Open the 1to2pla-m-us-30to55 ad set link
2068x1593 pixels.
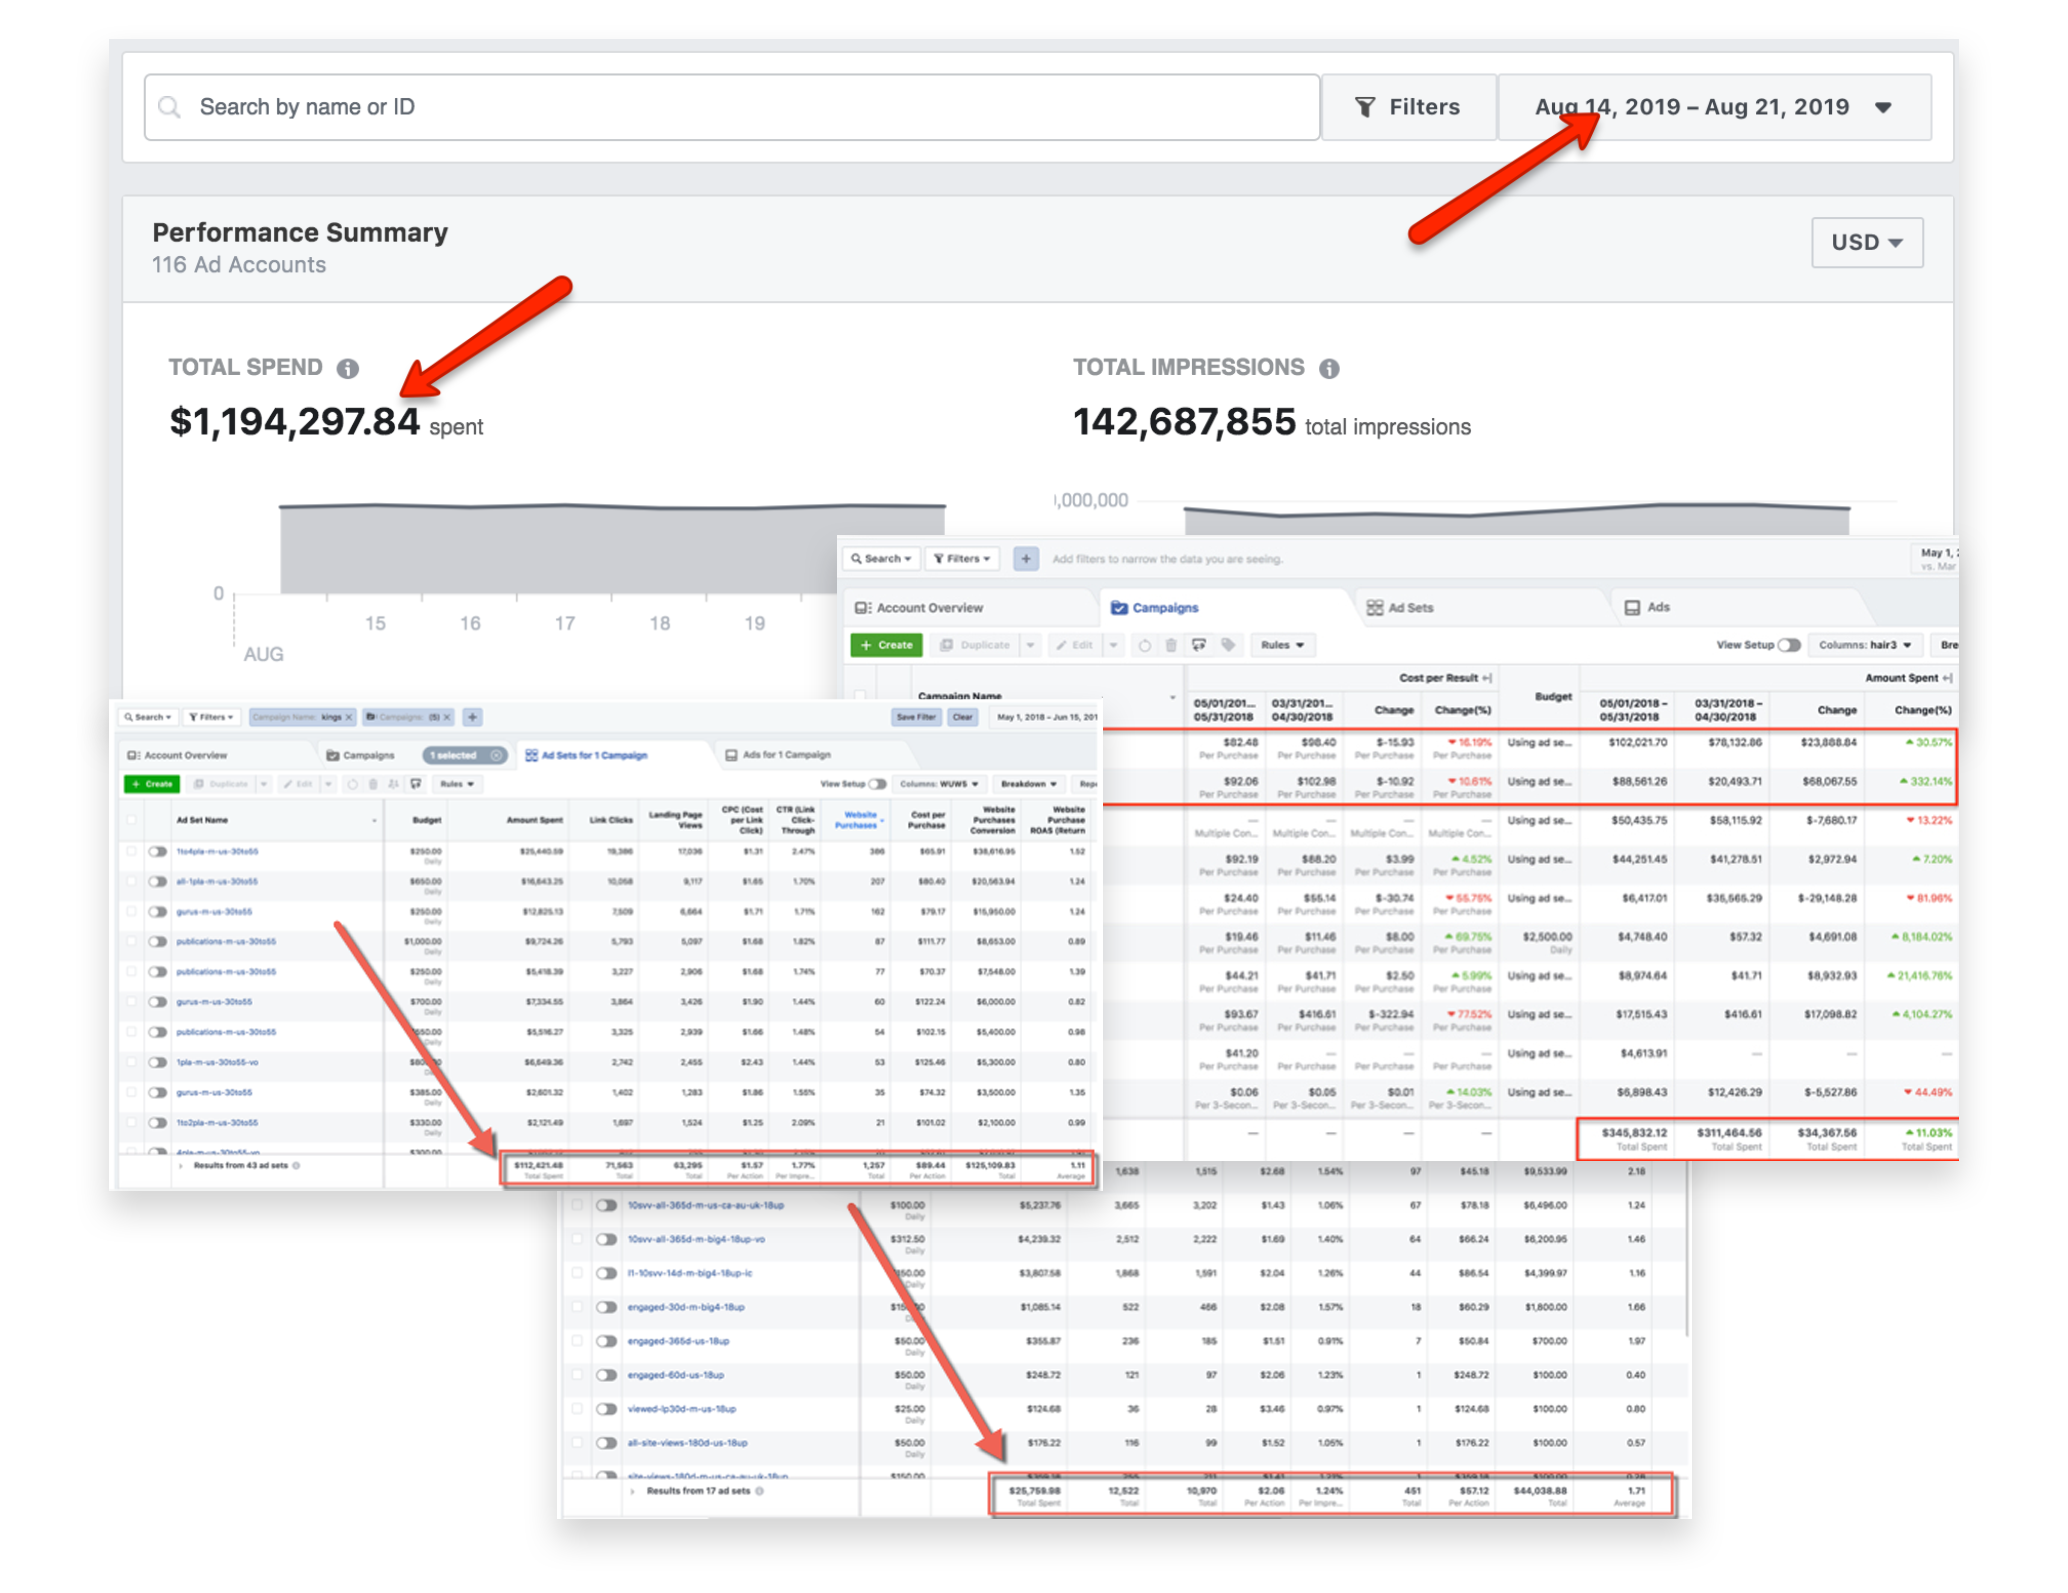click(217, 1123)
